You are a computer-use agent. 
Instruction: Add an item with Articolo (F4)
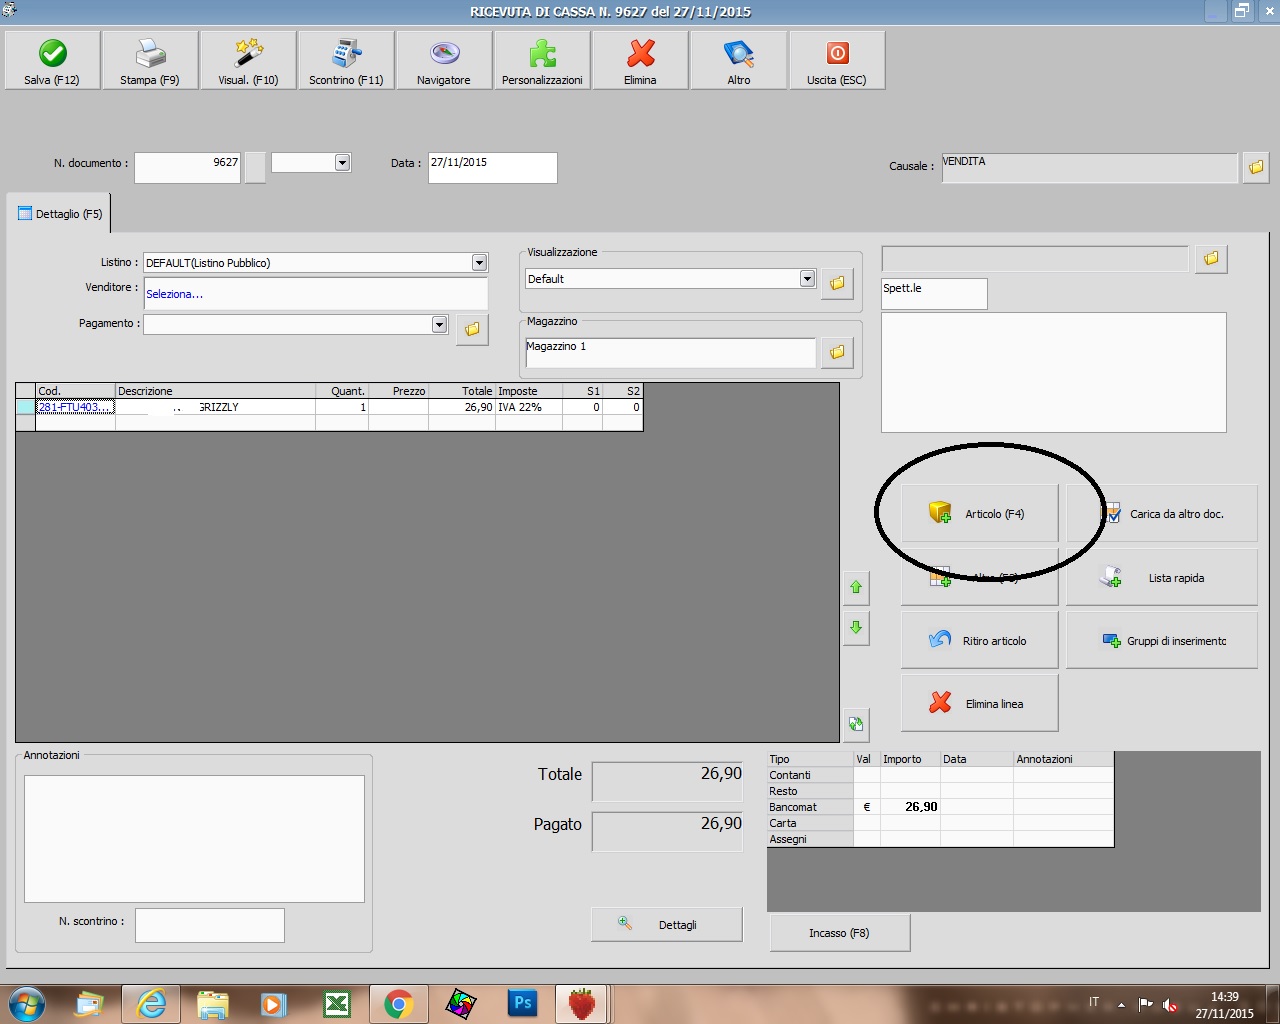point(980,514)
